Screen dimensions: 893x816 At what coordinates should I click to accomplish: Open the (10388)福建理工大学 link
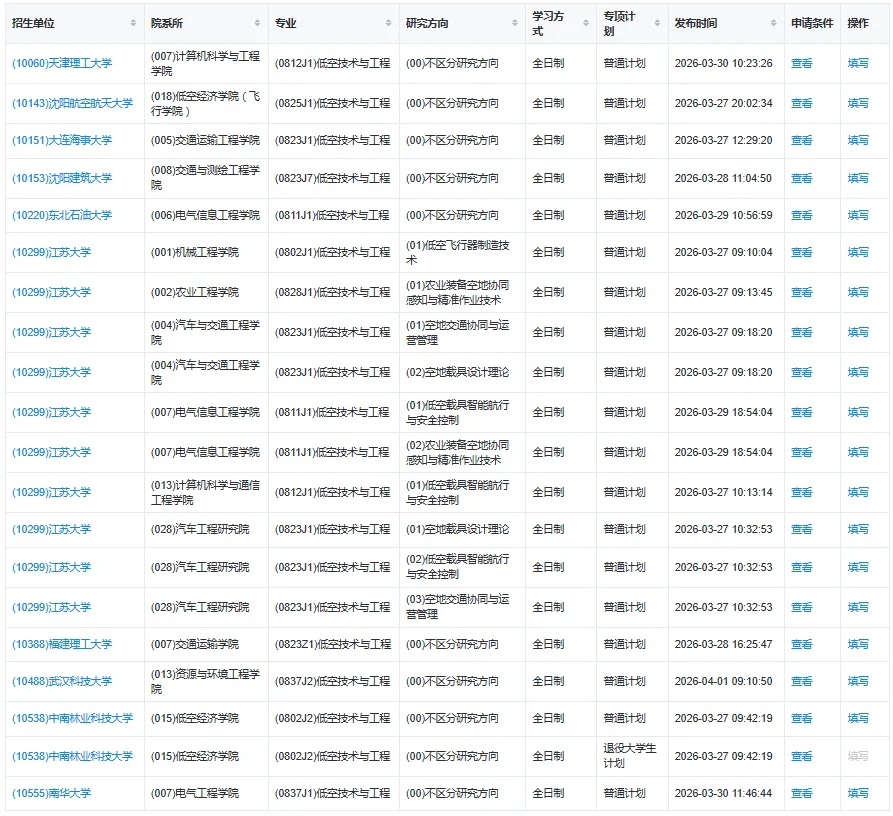click(x=62, y=644)
